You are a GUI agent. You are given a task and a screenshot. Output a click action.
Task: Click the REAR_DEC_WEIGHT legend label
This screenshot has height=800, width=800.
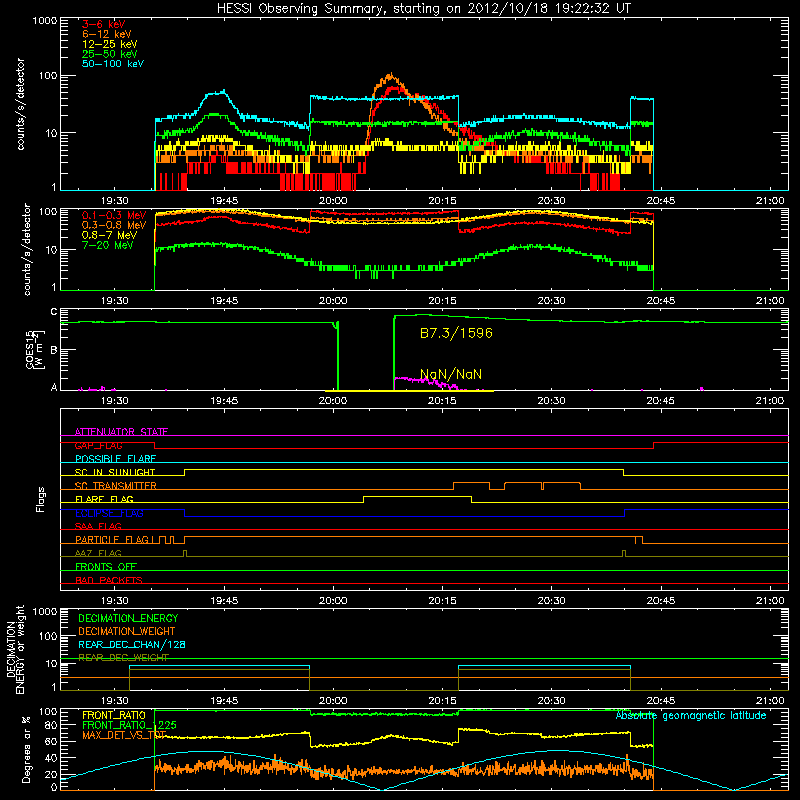tap(123, 658)
